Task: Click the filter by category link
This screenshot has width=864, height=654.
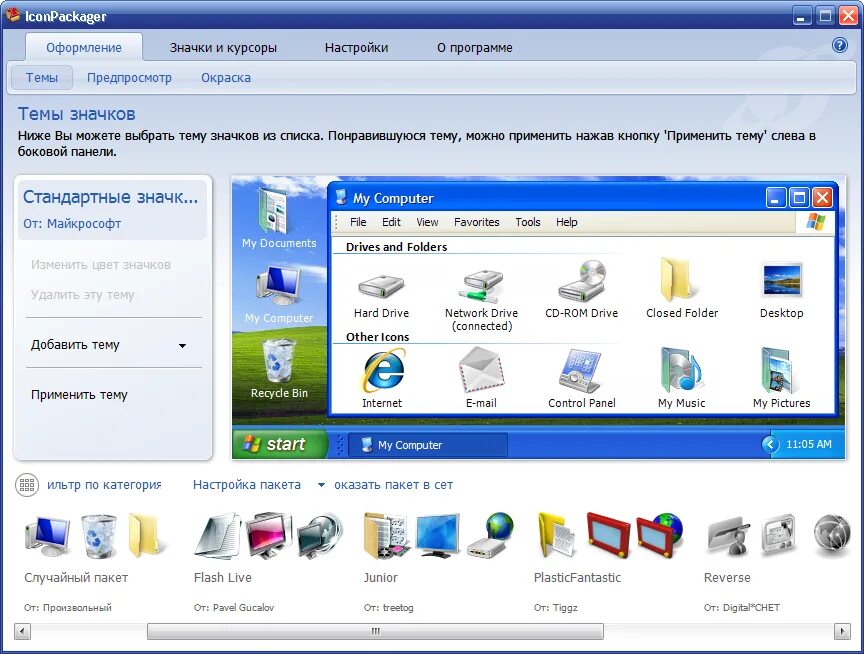Action: 104,485
